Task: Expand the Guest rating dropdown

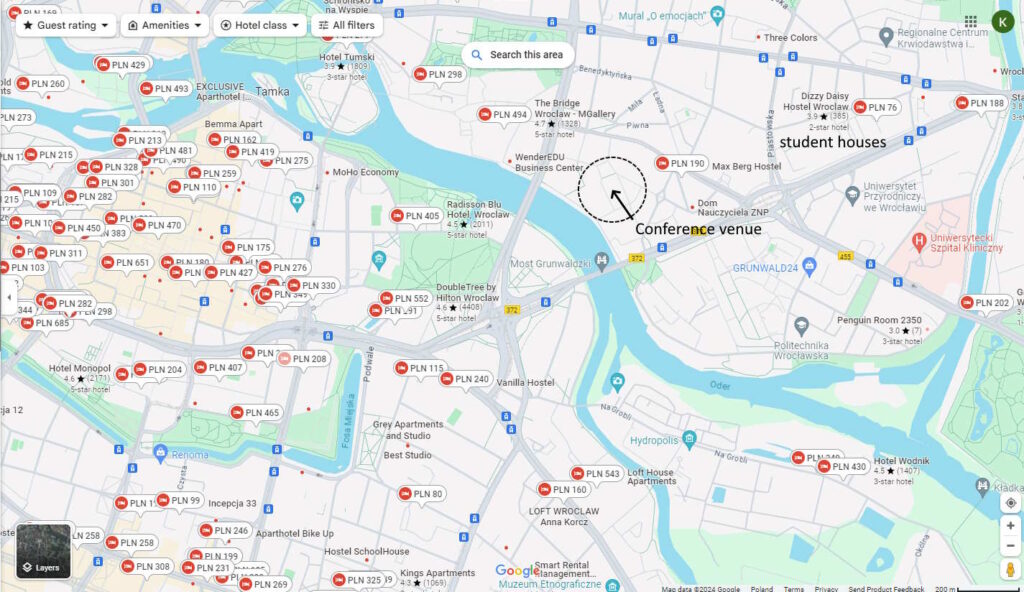Action: click(x=66, y=25)
